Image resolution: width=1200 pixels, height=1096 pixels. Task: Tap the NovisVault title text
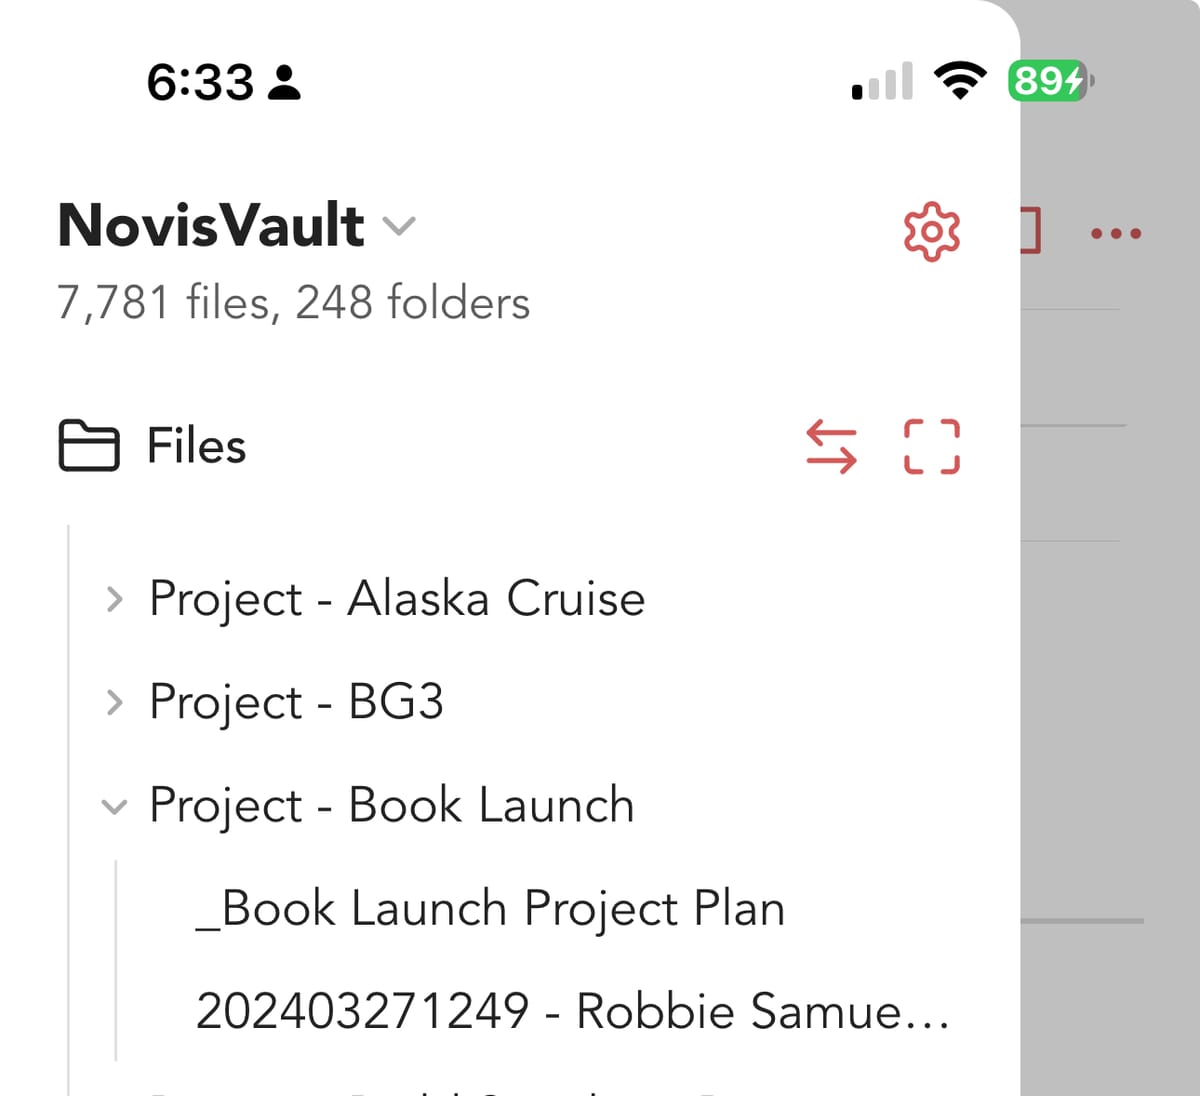pos(211,225)
